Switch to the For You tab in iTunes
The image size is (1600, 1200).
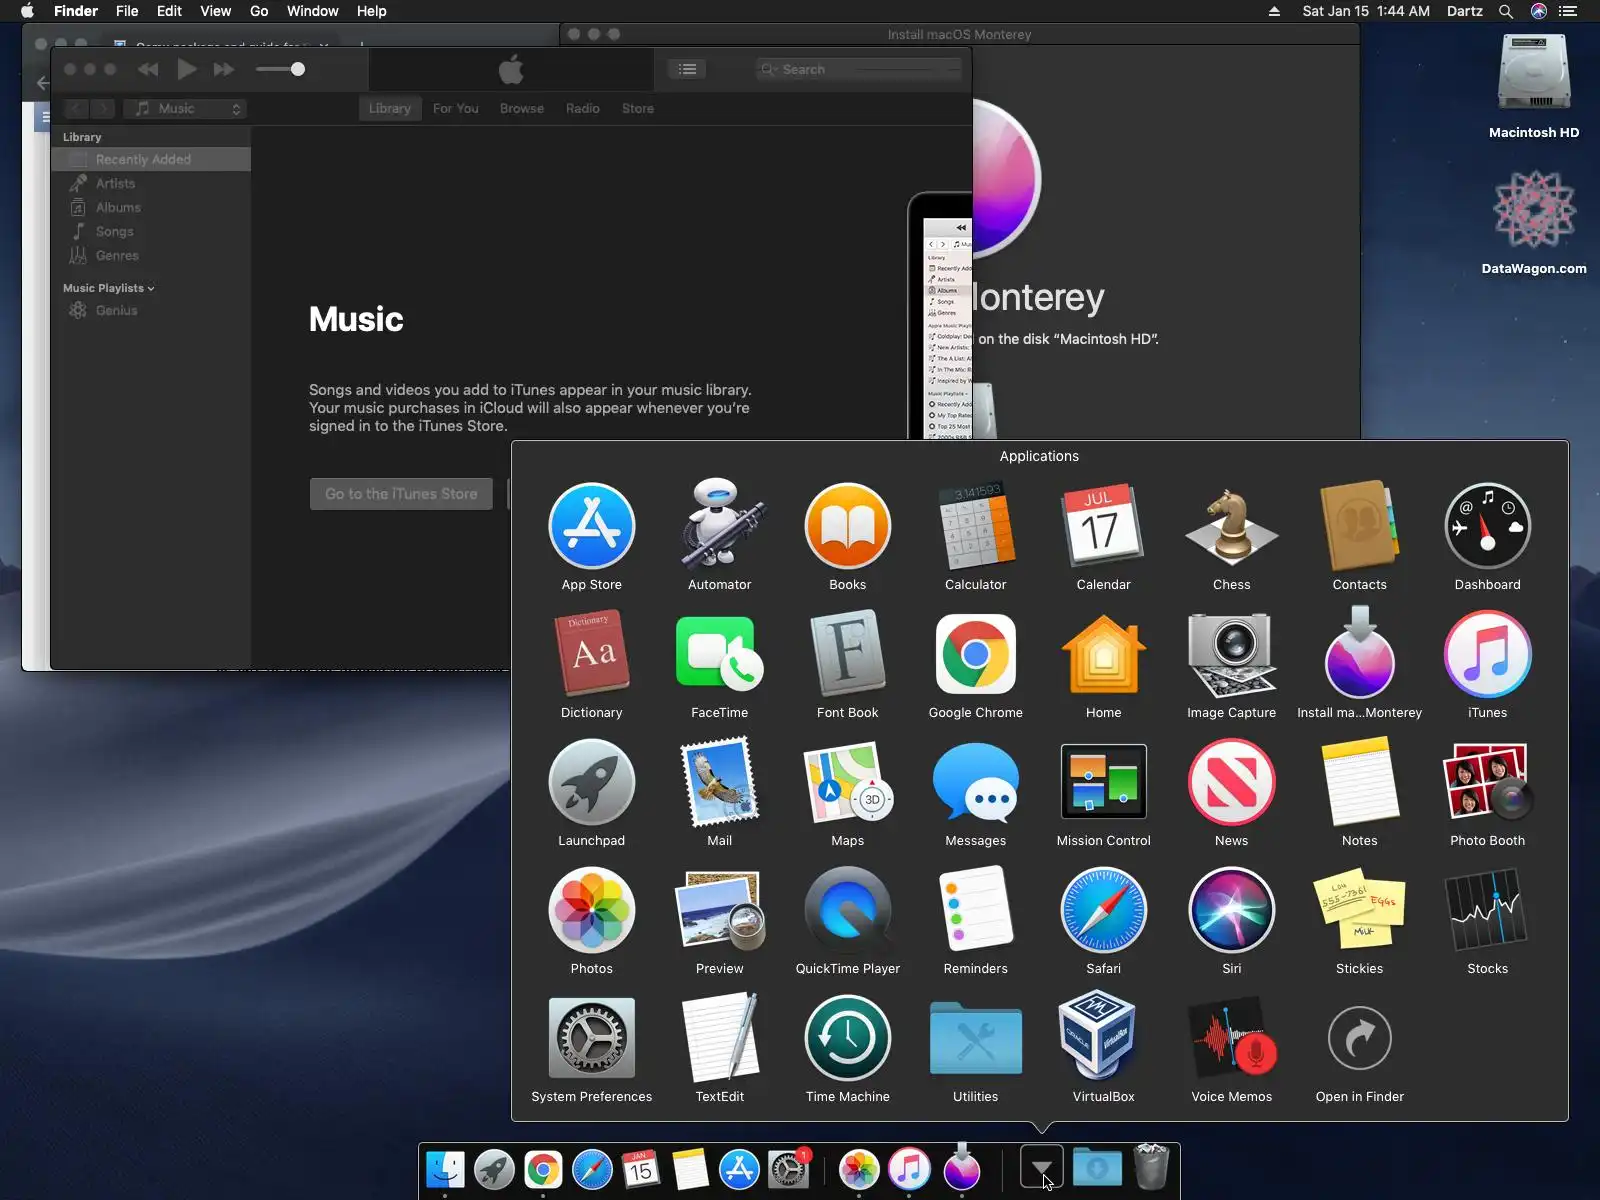pos(455,108)
